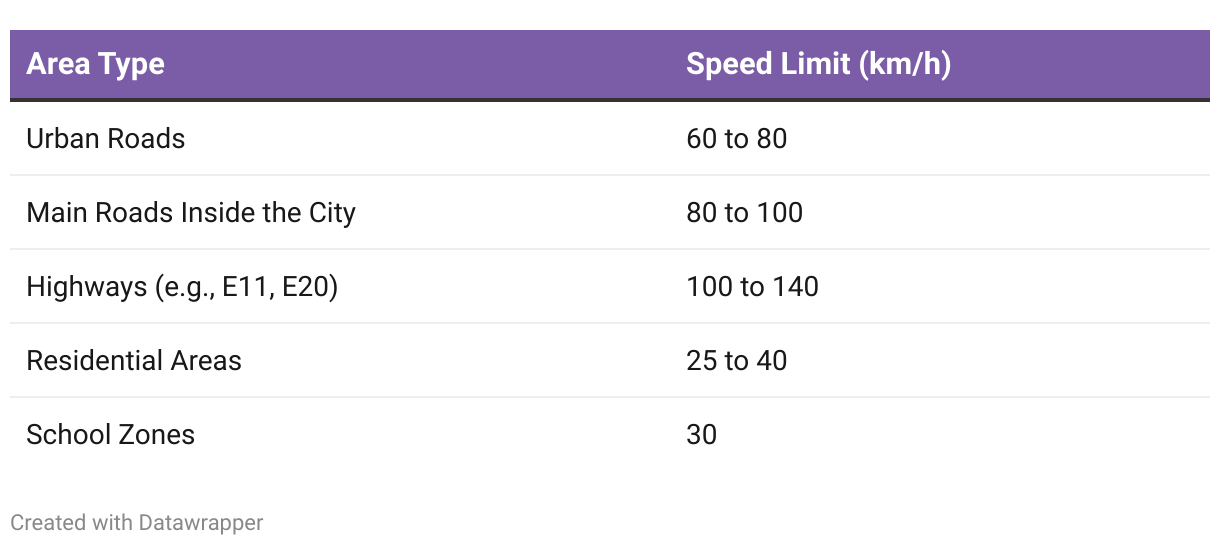This screenshot has width=1220, height=546.
Task: Click the number 140 in Highways row
Action: (x=796, y=287)
